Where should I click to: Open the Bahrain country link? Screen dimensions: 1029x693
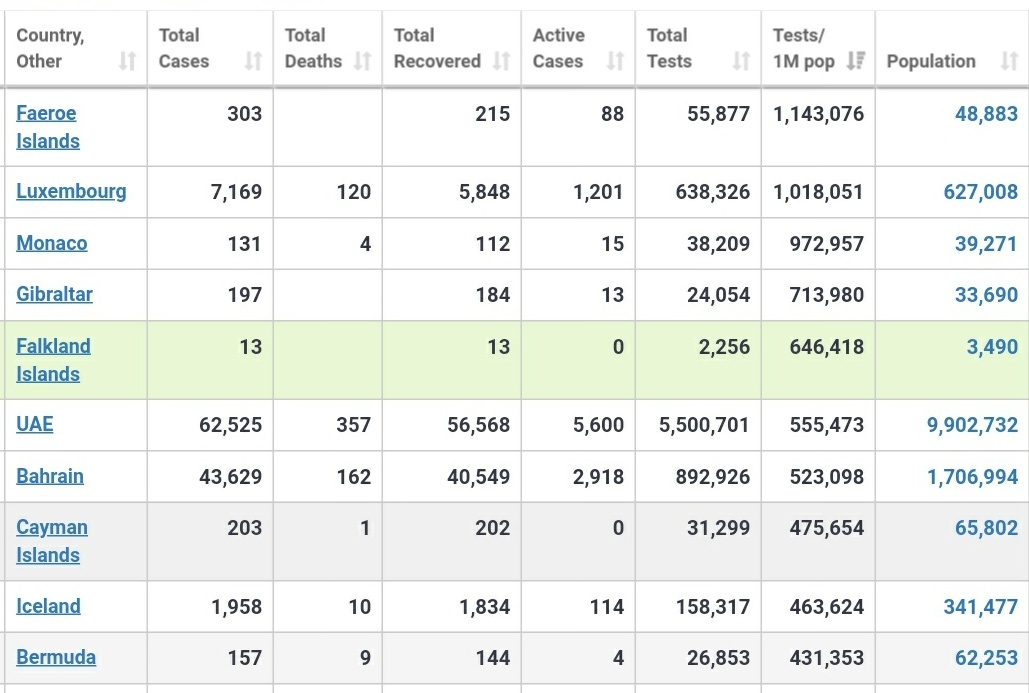point(49,476)
